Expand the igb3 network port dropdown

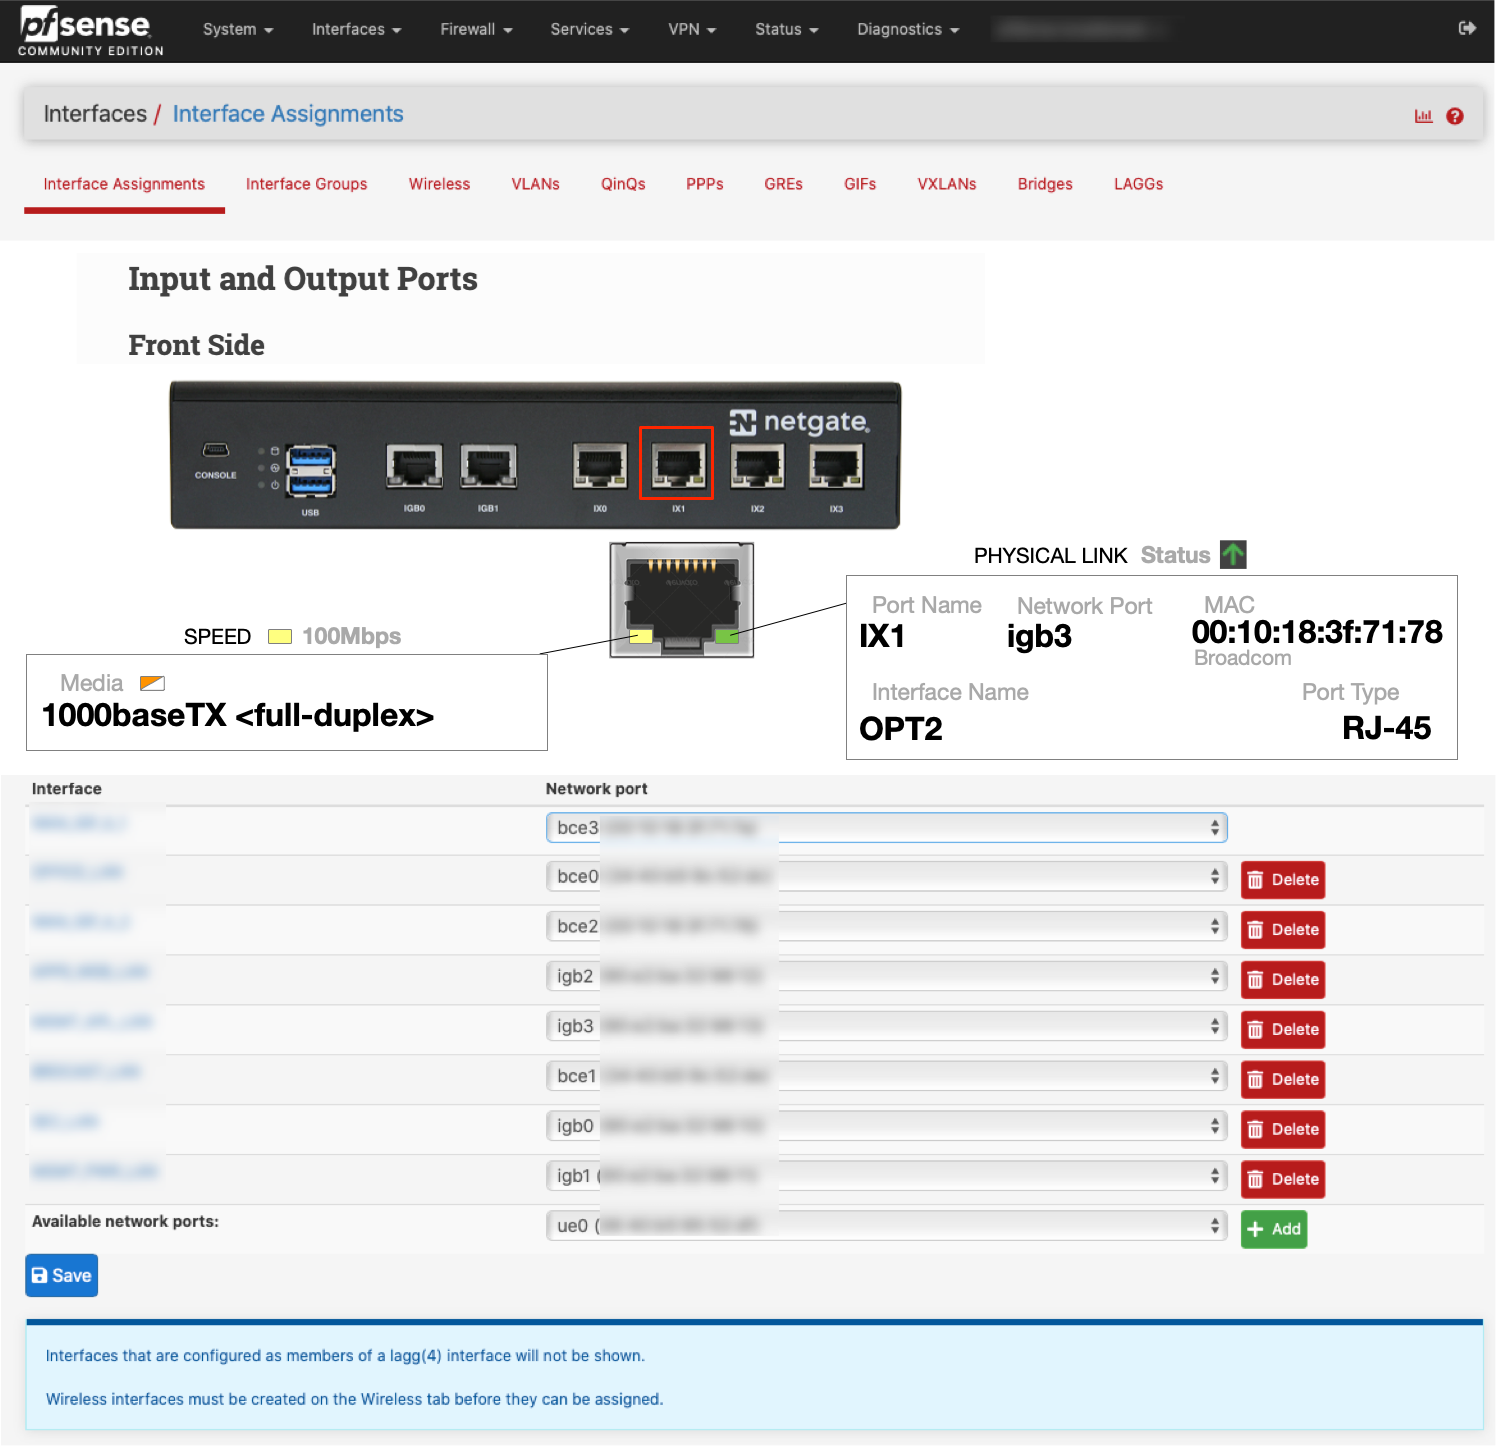[x=887, y=1027]
